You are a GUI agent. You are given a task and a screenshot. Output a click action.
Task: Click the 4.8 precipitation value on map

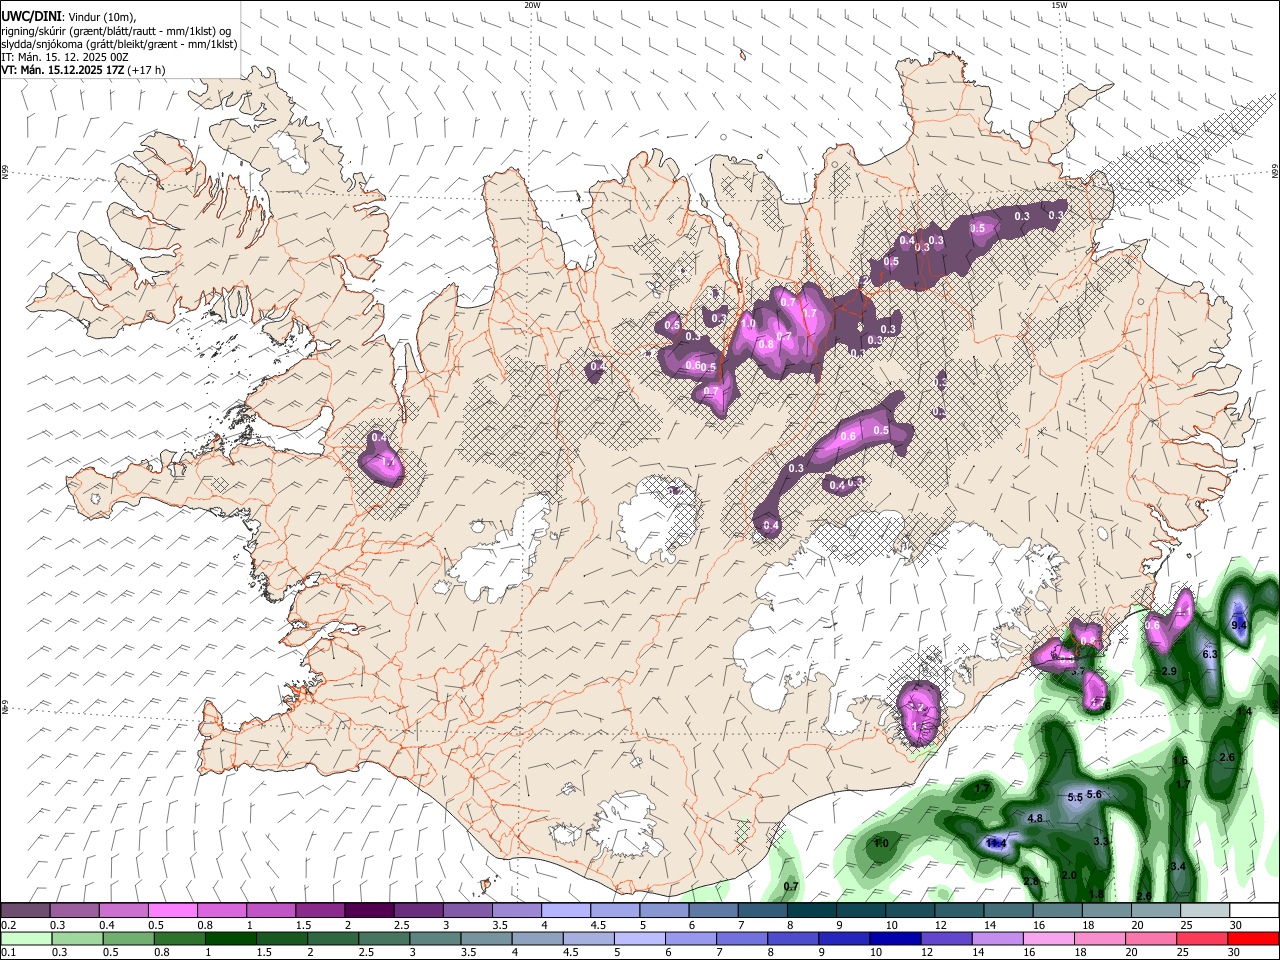1035,818
